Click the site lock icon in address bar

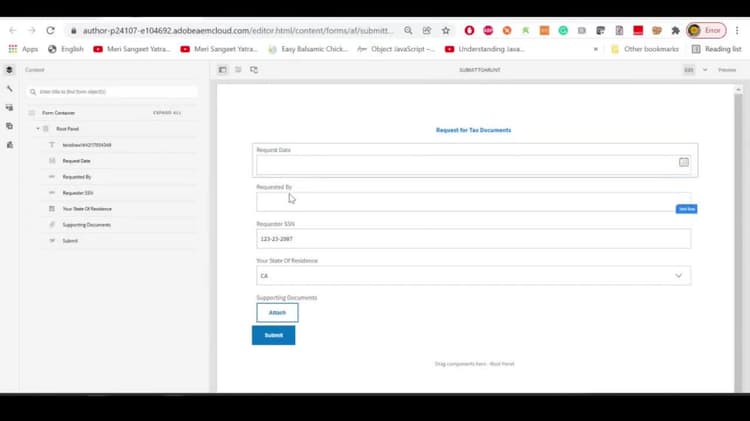coord(73,31)
